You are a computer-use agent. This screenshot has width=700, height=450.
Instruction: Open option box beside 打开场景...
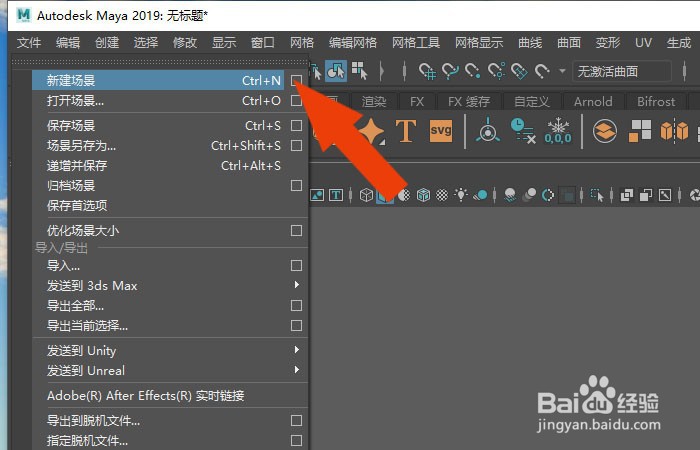(296, 101)
